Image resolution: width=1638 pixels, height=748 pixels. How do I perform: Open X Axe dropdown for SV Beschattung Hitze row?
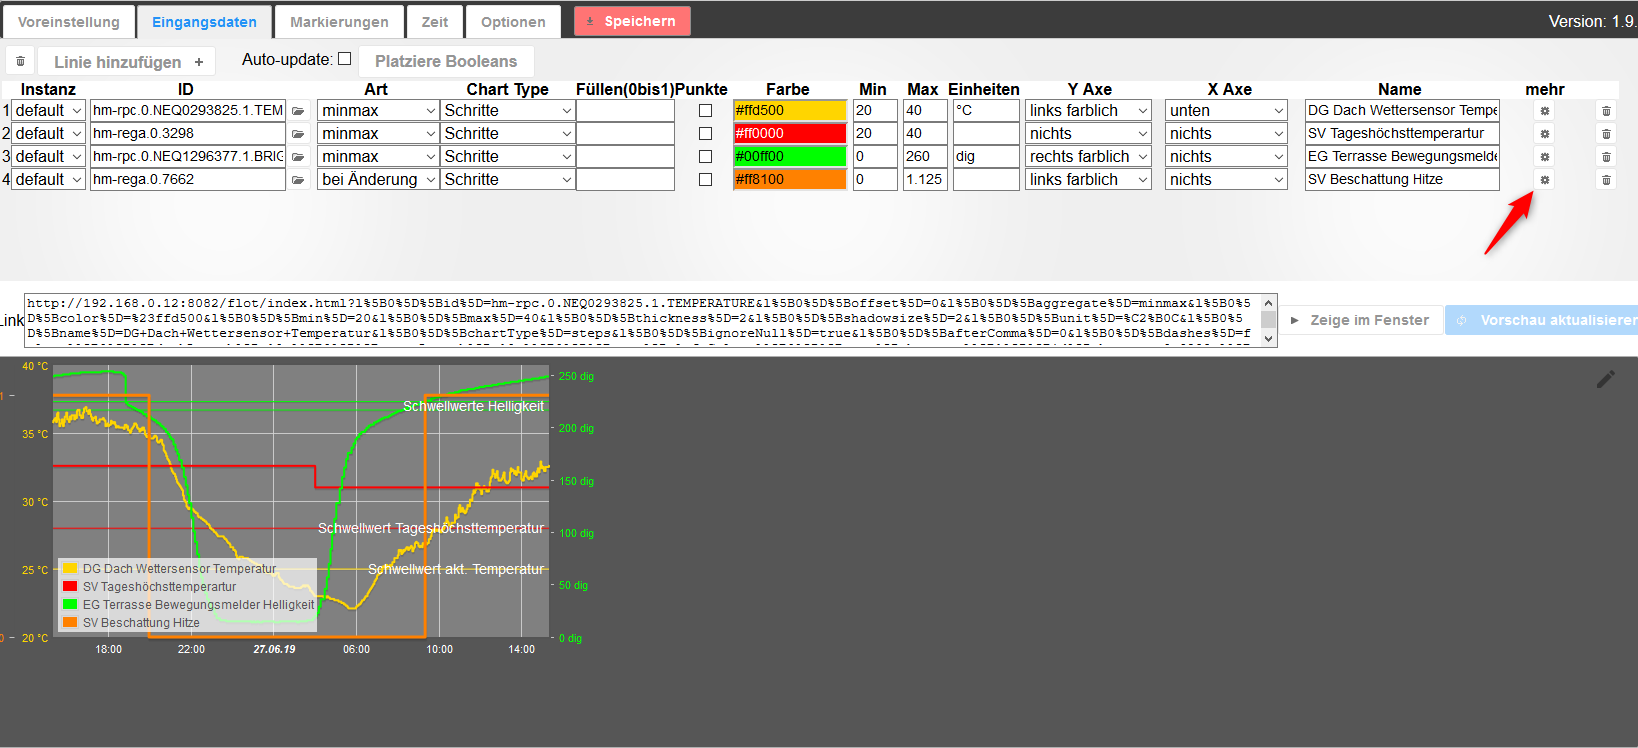(1226, 179)
